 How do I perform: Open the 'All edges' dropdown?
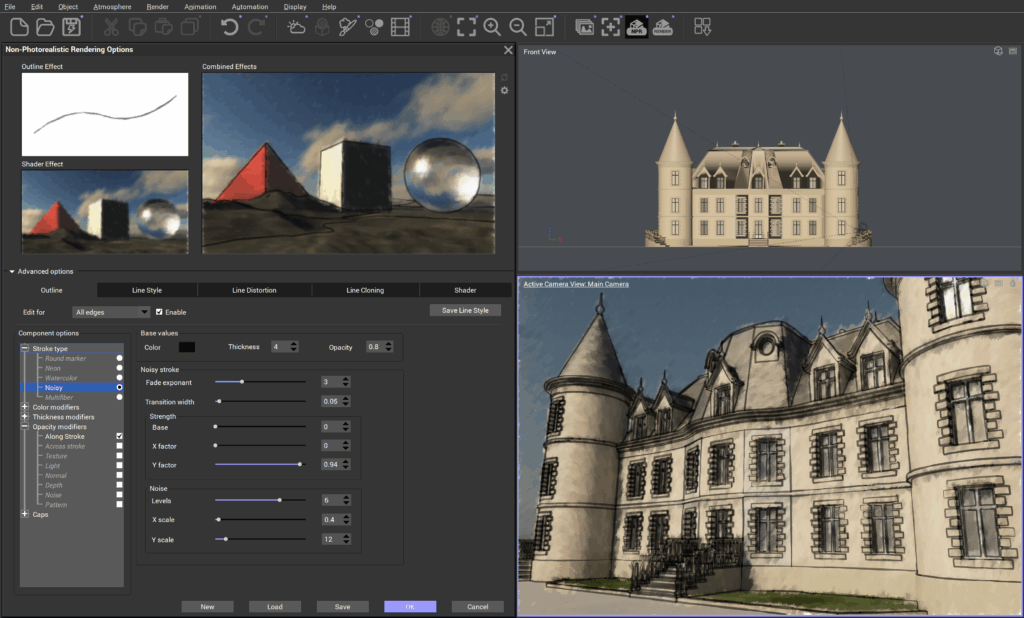pyautogui.click(x=111, y=312)
